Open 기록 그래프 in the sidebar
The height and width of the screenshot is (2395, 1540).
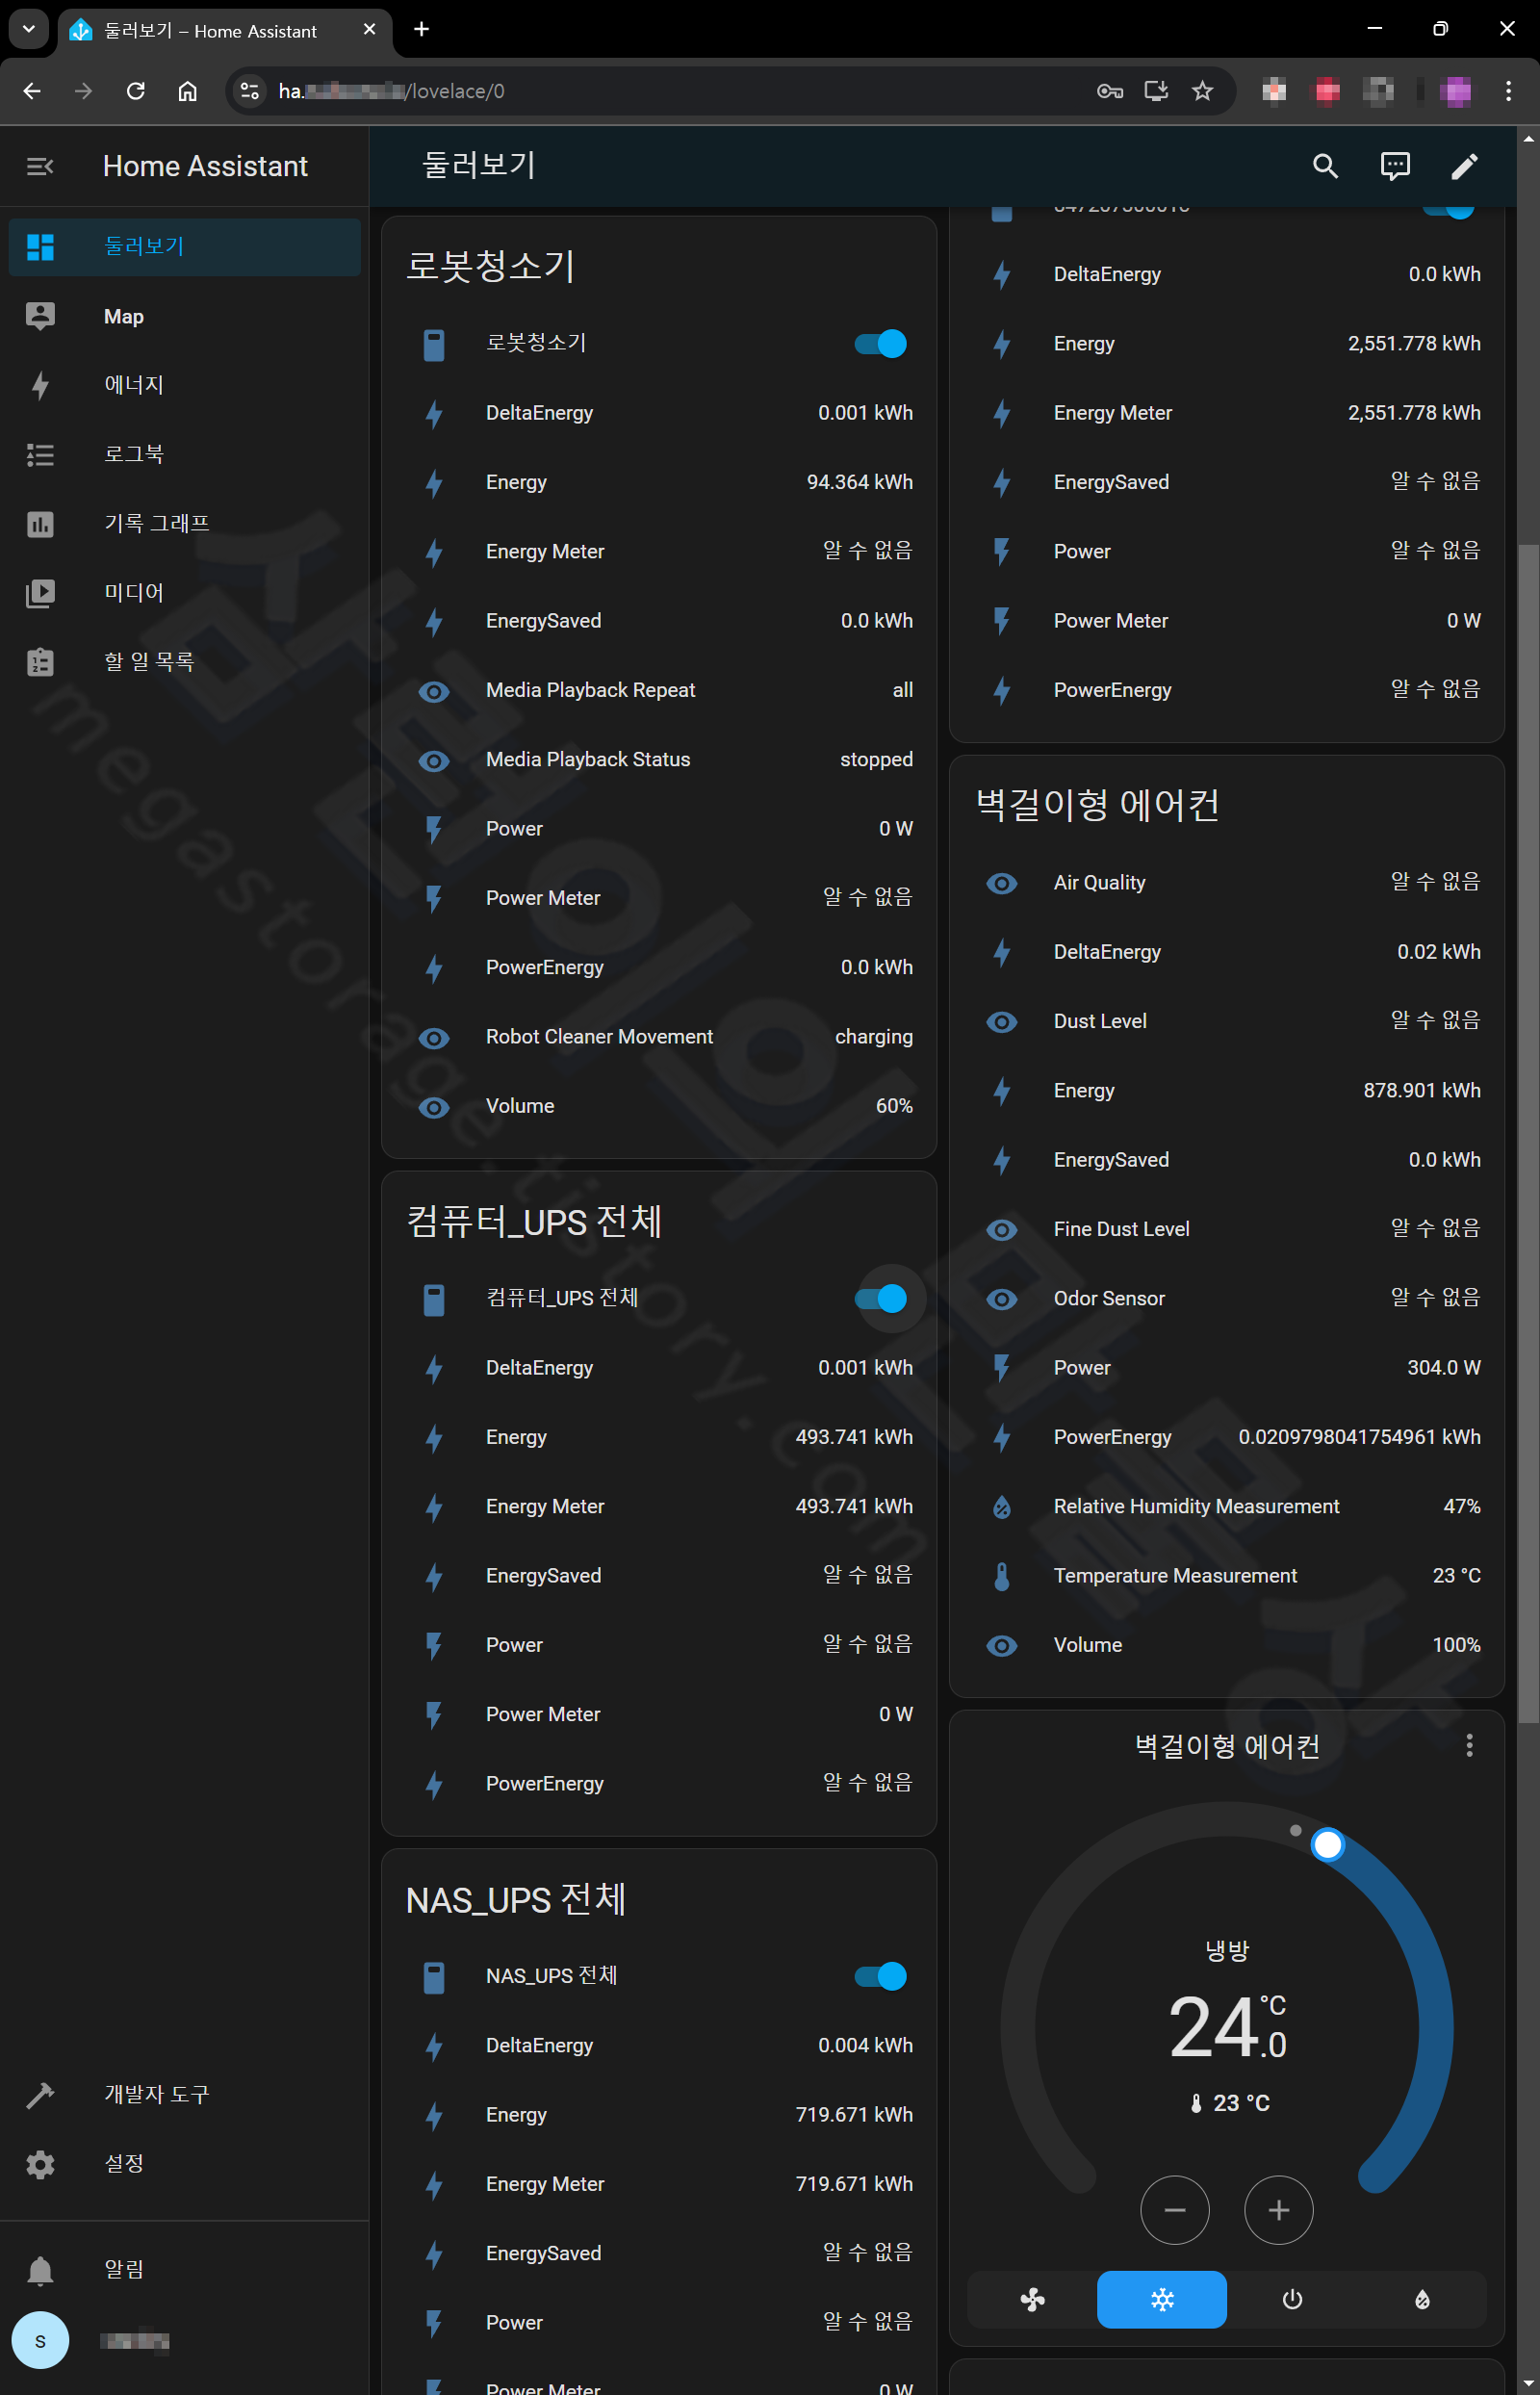click(185, 524)
